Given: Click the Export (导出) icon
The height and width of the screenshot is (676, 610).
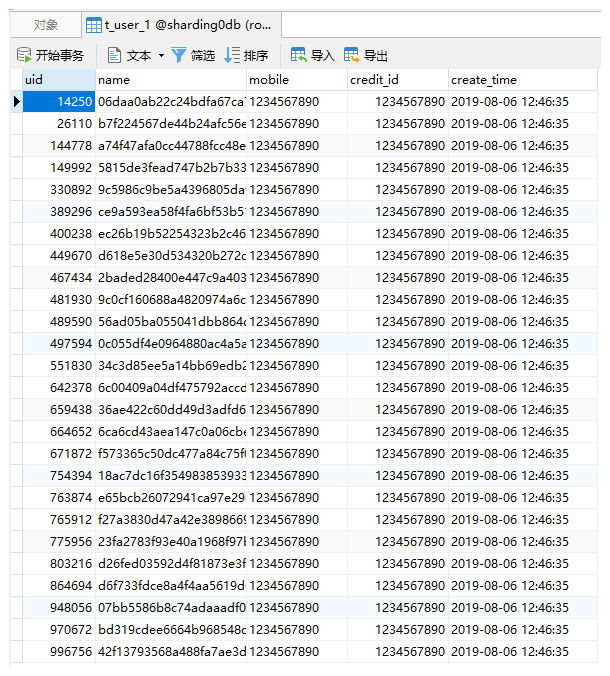Looking at the screenshot, I should 351,55.
